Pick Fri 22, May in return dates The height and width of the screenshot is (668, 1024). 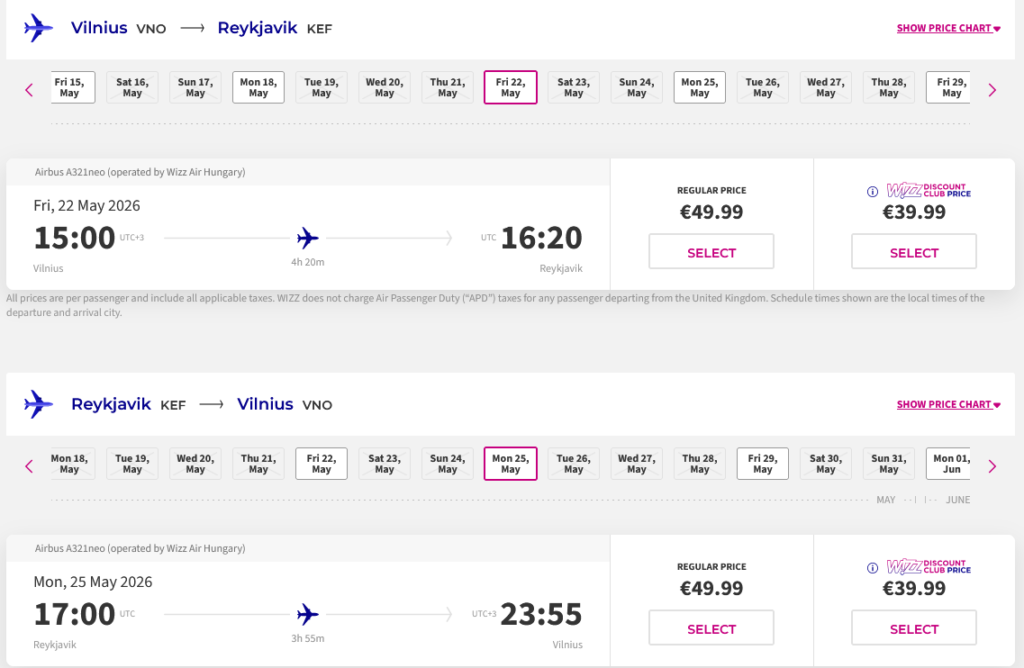321,464
